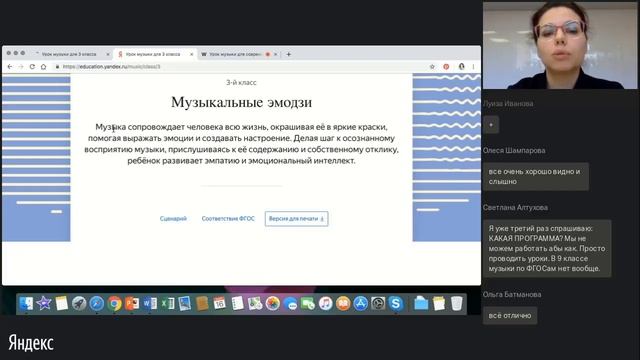Screen dimensions: 640x360
Task: Open the Photos app in the Dock
Action: [273, 304]
